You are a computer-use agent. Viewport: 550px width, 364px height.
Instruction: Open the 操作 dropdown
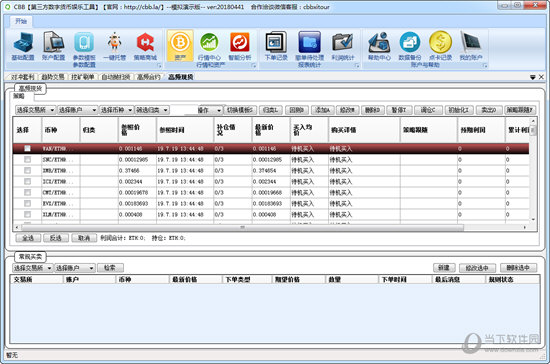[x=210, y=110]
